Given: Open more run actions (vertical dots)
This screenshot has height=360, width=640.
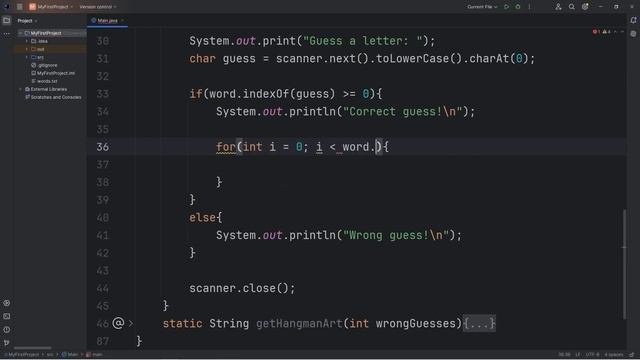Looking at the screenshot, I should pyautogui.click(x=529, y=7).
